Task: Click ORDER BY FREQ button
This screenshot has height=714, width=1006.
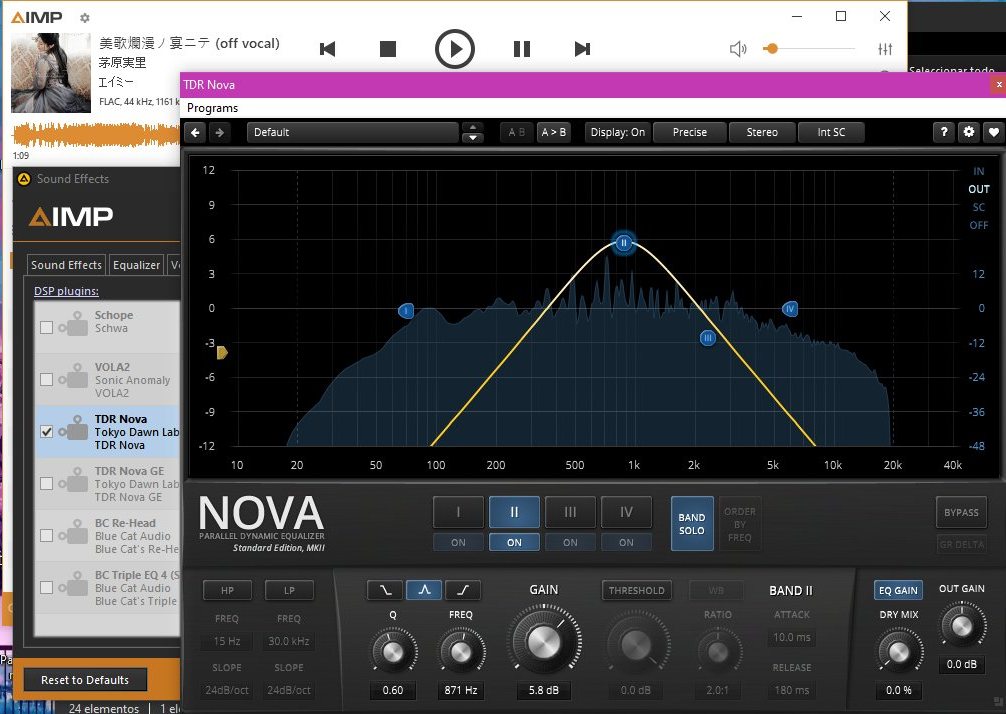Action: 740,523
